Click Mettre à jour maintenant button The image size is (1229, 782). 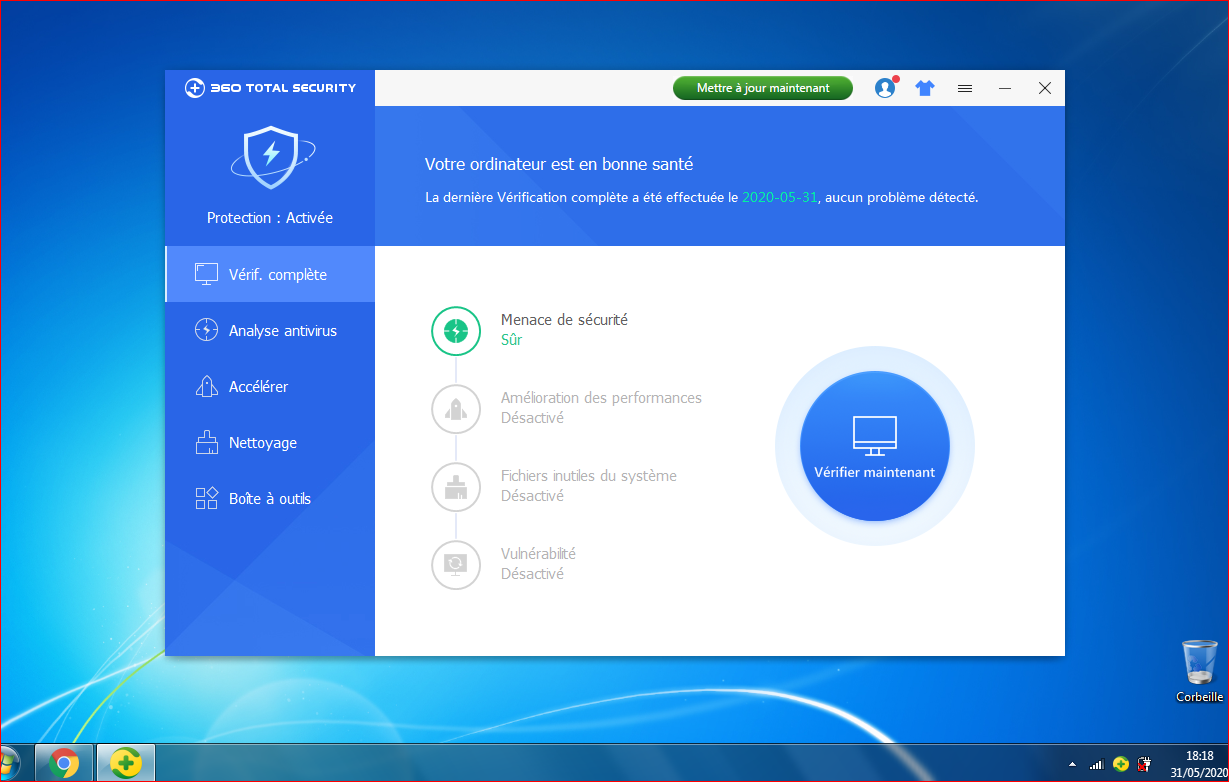(763, 88)
